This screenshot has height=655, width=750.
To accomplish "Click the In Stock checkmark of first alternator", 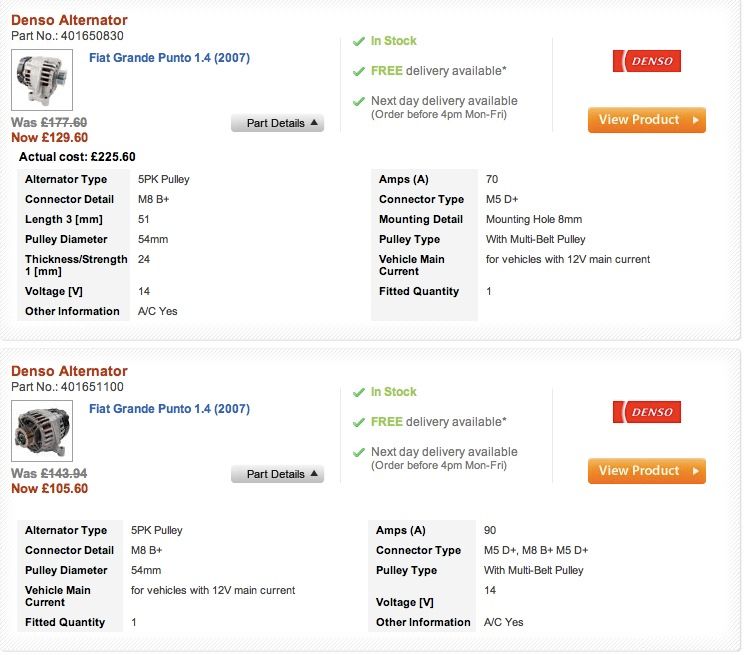I will tap(358, 42).
